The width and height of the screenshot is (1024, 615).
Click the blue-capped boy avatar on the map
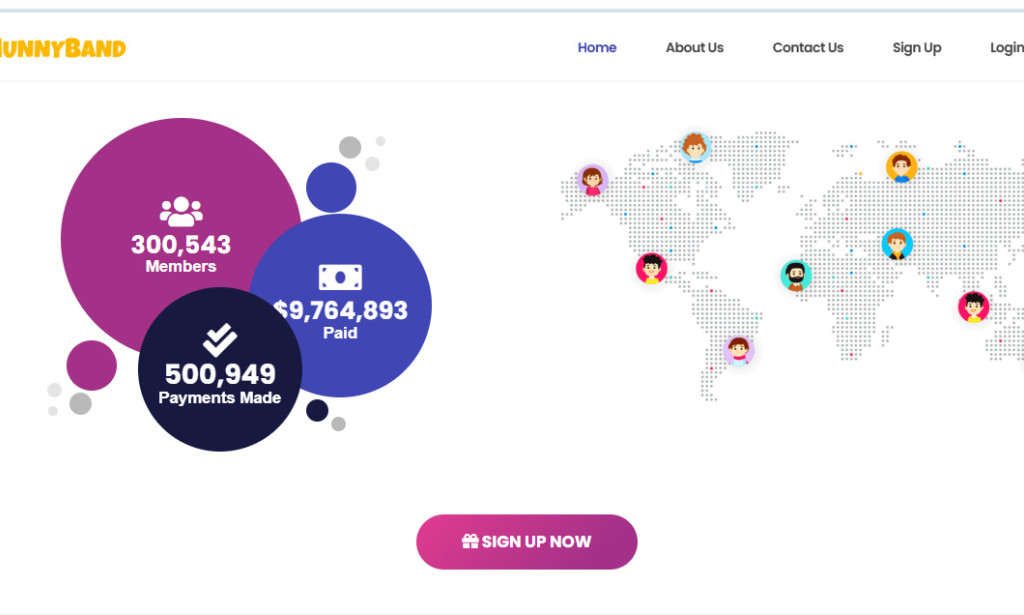coord(897,241)
